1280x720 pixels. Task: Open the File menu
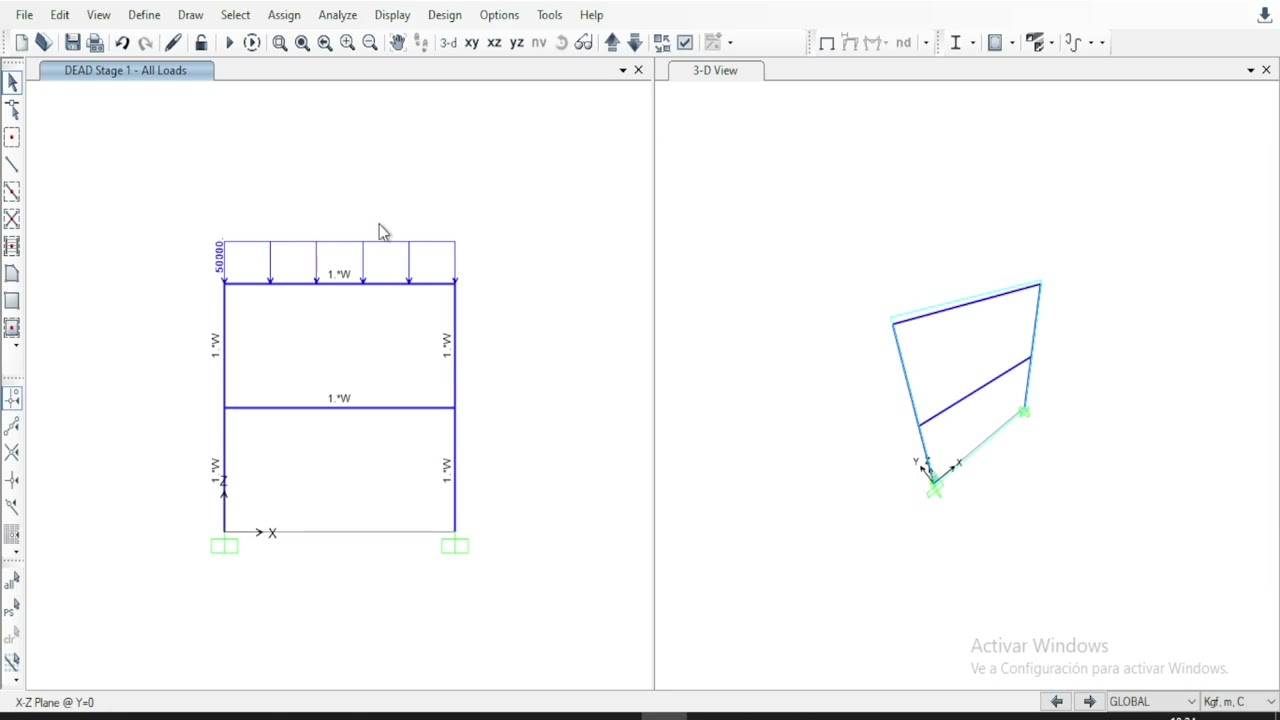tap(24, 15)
